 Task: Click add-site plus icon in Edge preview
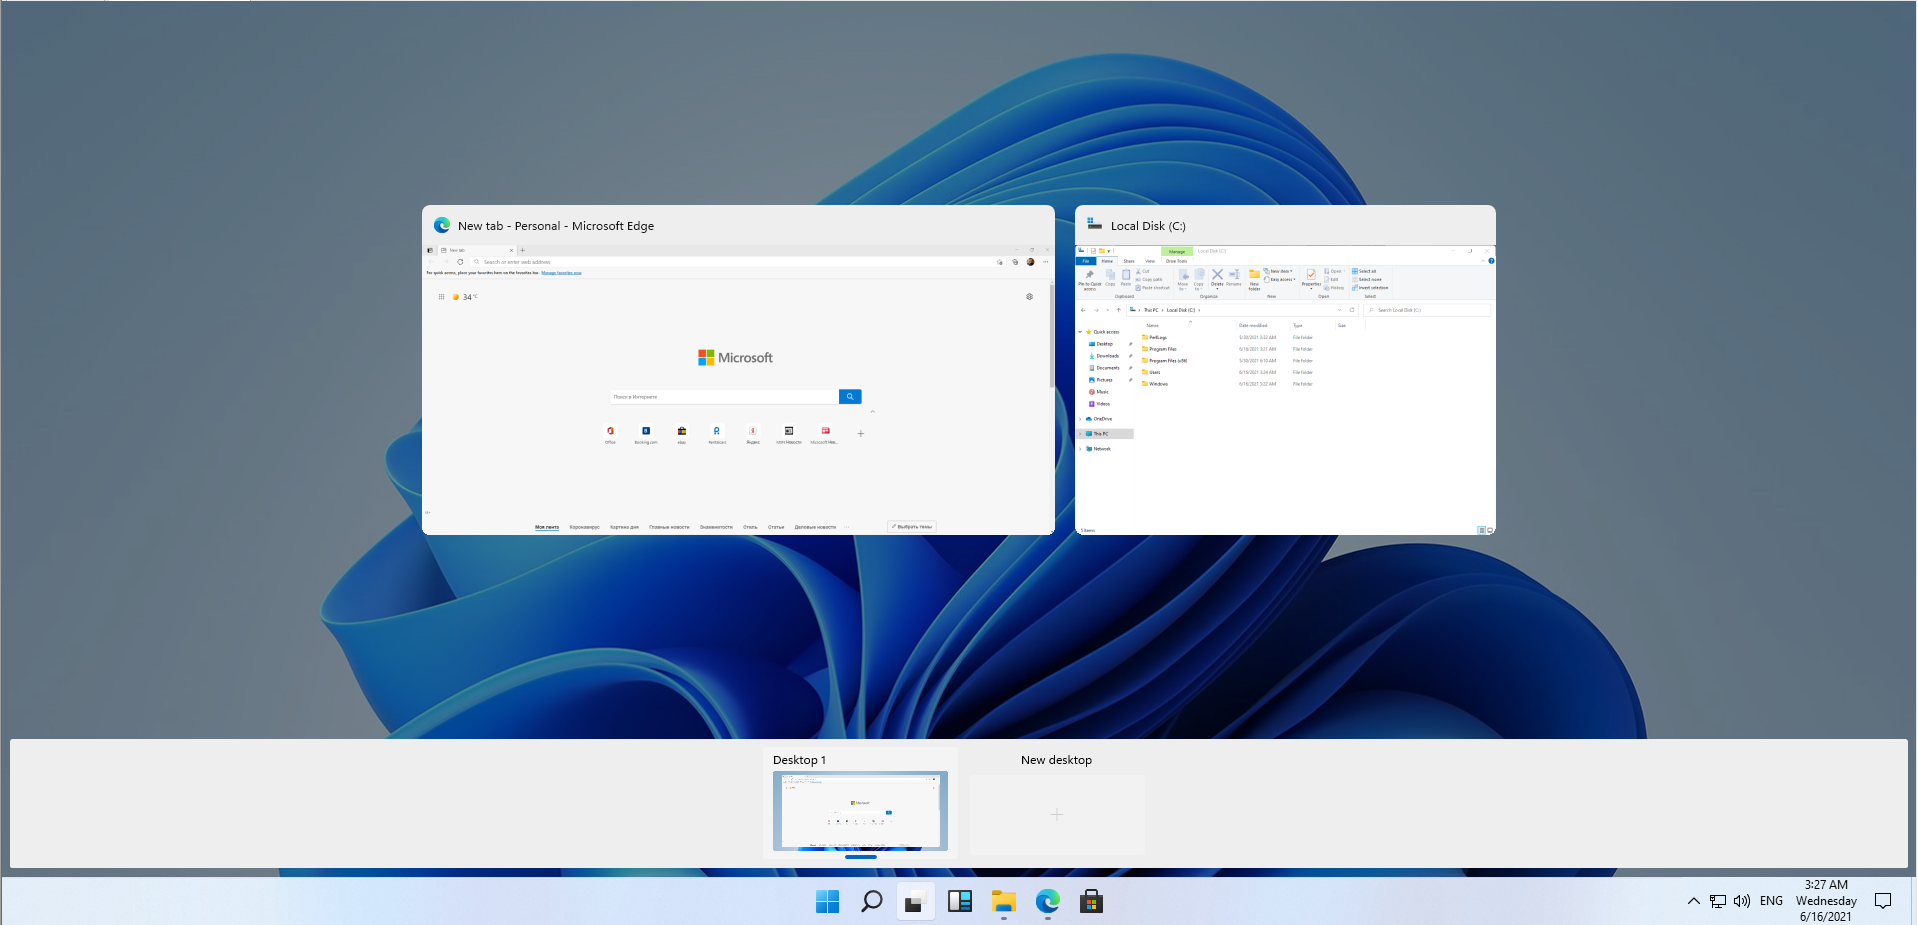pyautogui.click(x=860, y=434)
